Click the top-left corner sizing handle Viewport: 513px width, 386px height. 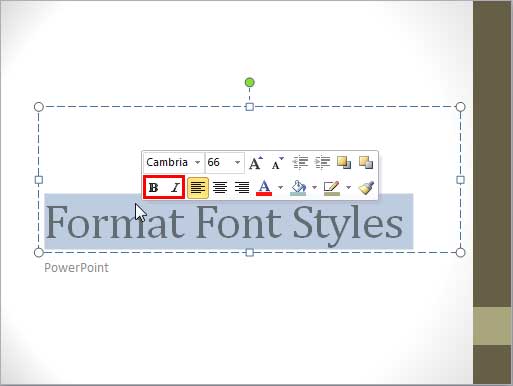39,107
